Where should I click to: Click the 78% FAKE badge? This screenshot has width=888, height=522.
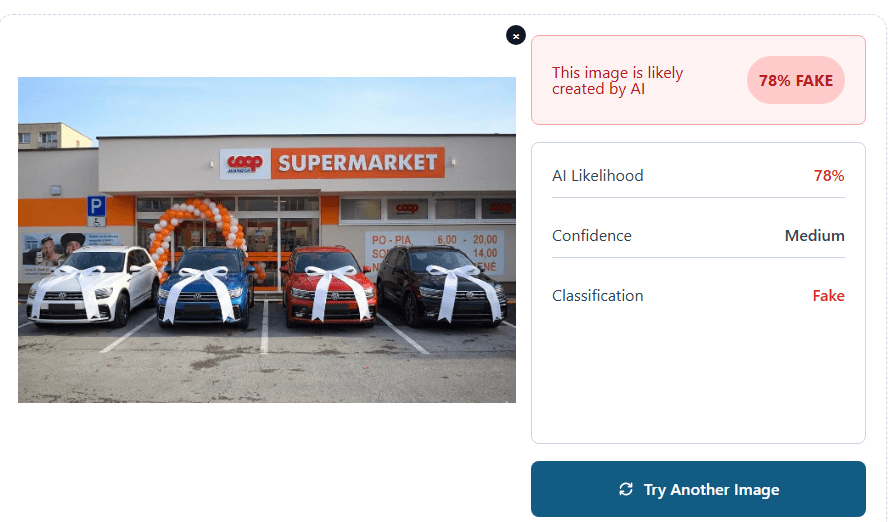pyautogui.click(x=796, y=80)
